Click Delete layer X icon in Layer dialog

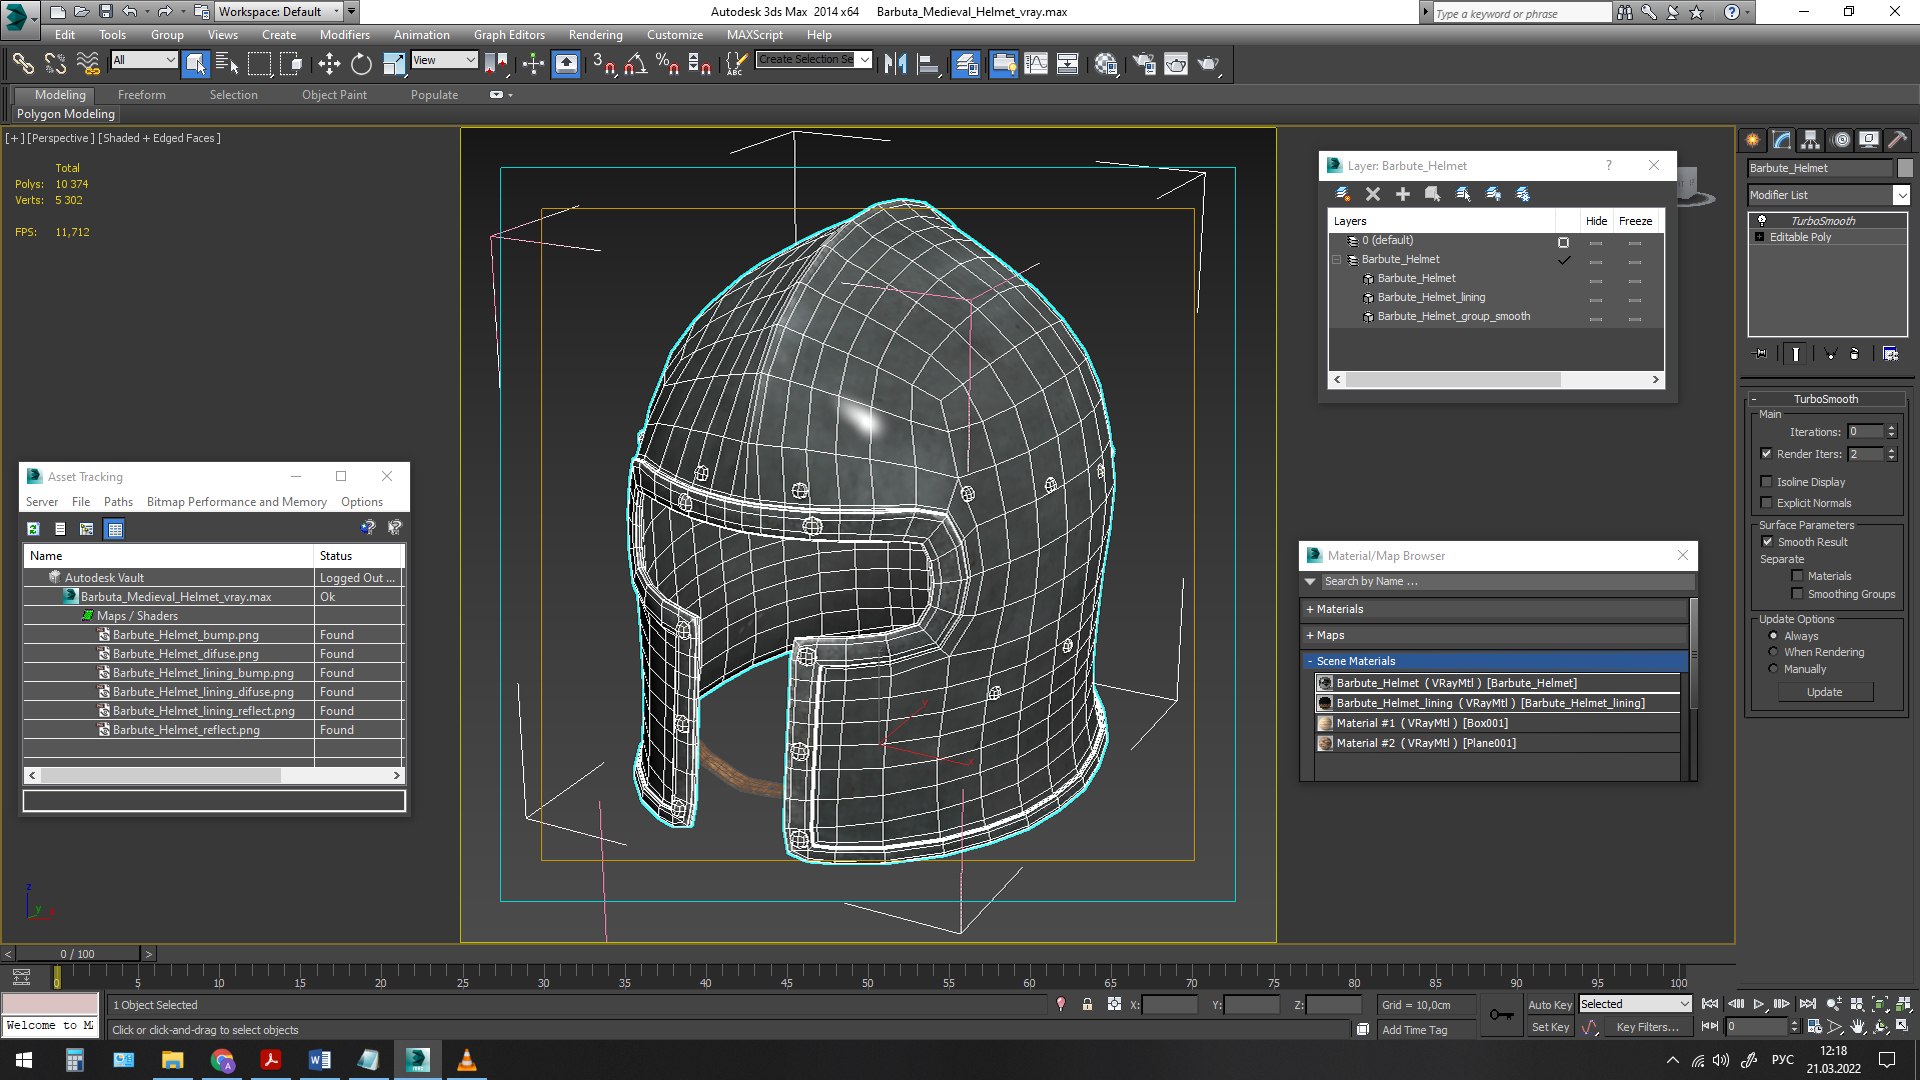click(x=1373, y=194)
